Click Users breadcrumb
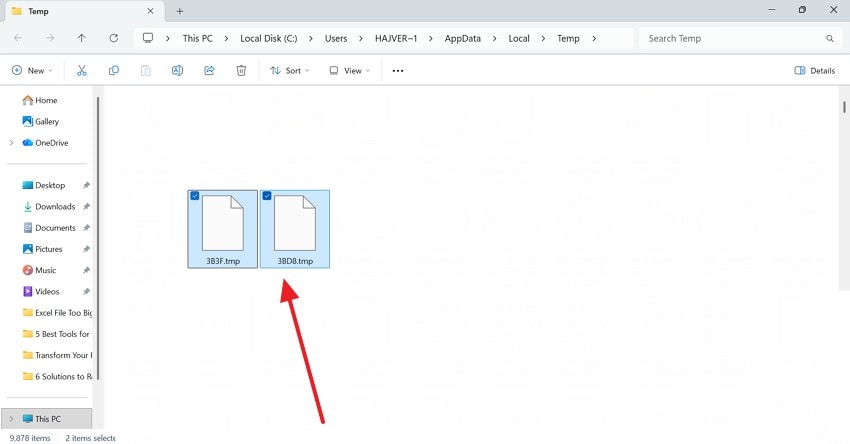 click(336, 38)
